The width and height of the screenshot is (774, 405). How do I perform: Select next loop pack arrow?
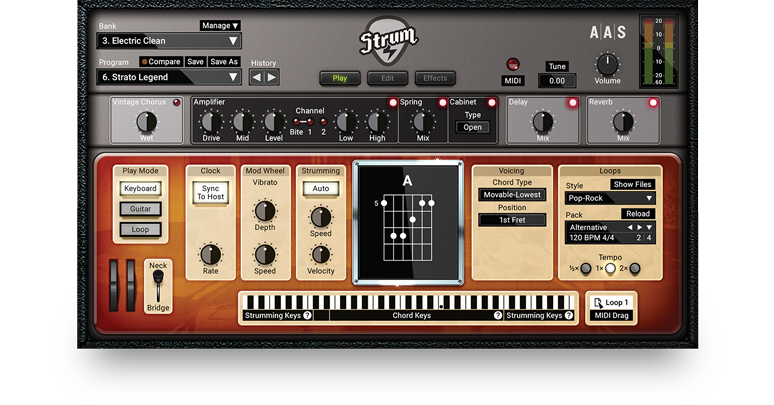[639, 227]
